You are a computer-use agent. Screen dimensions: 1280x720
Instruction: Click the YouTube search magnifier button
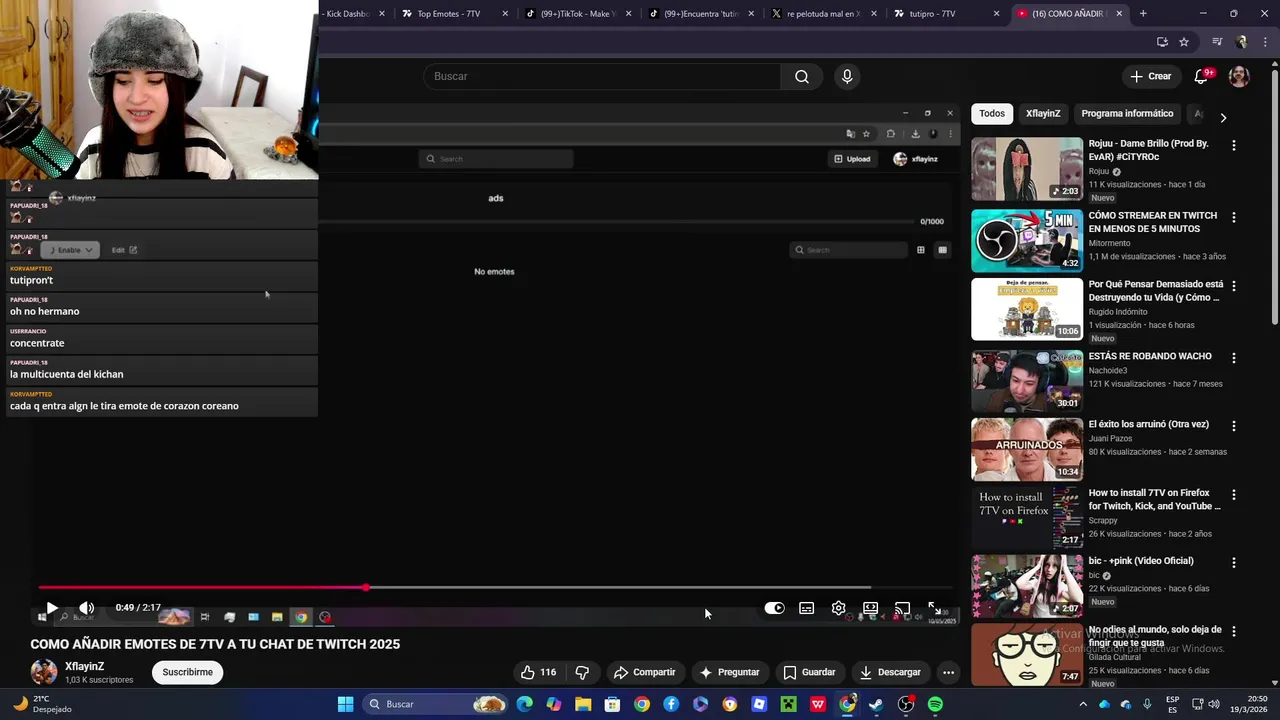(x=802, y=76)
